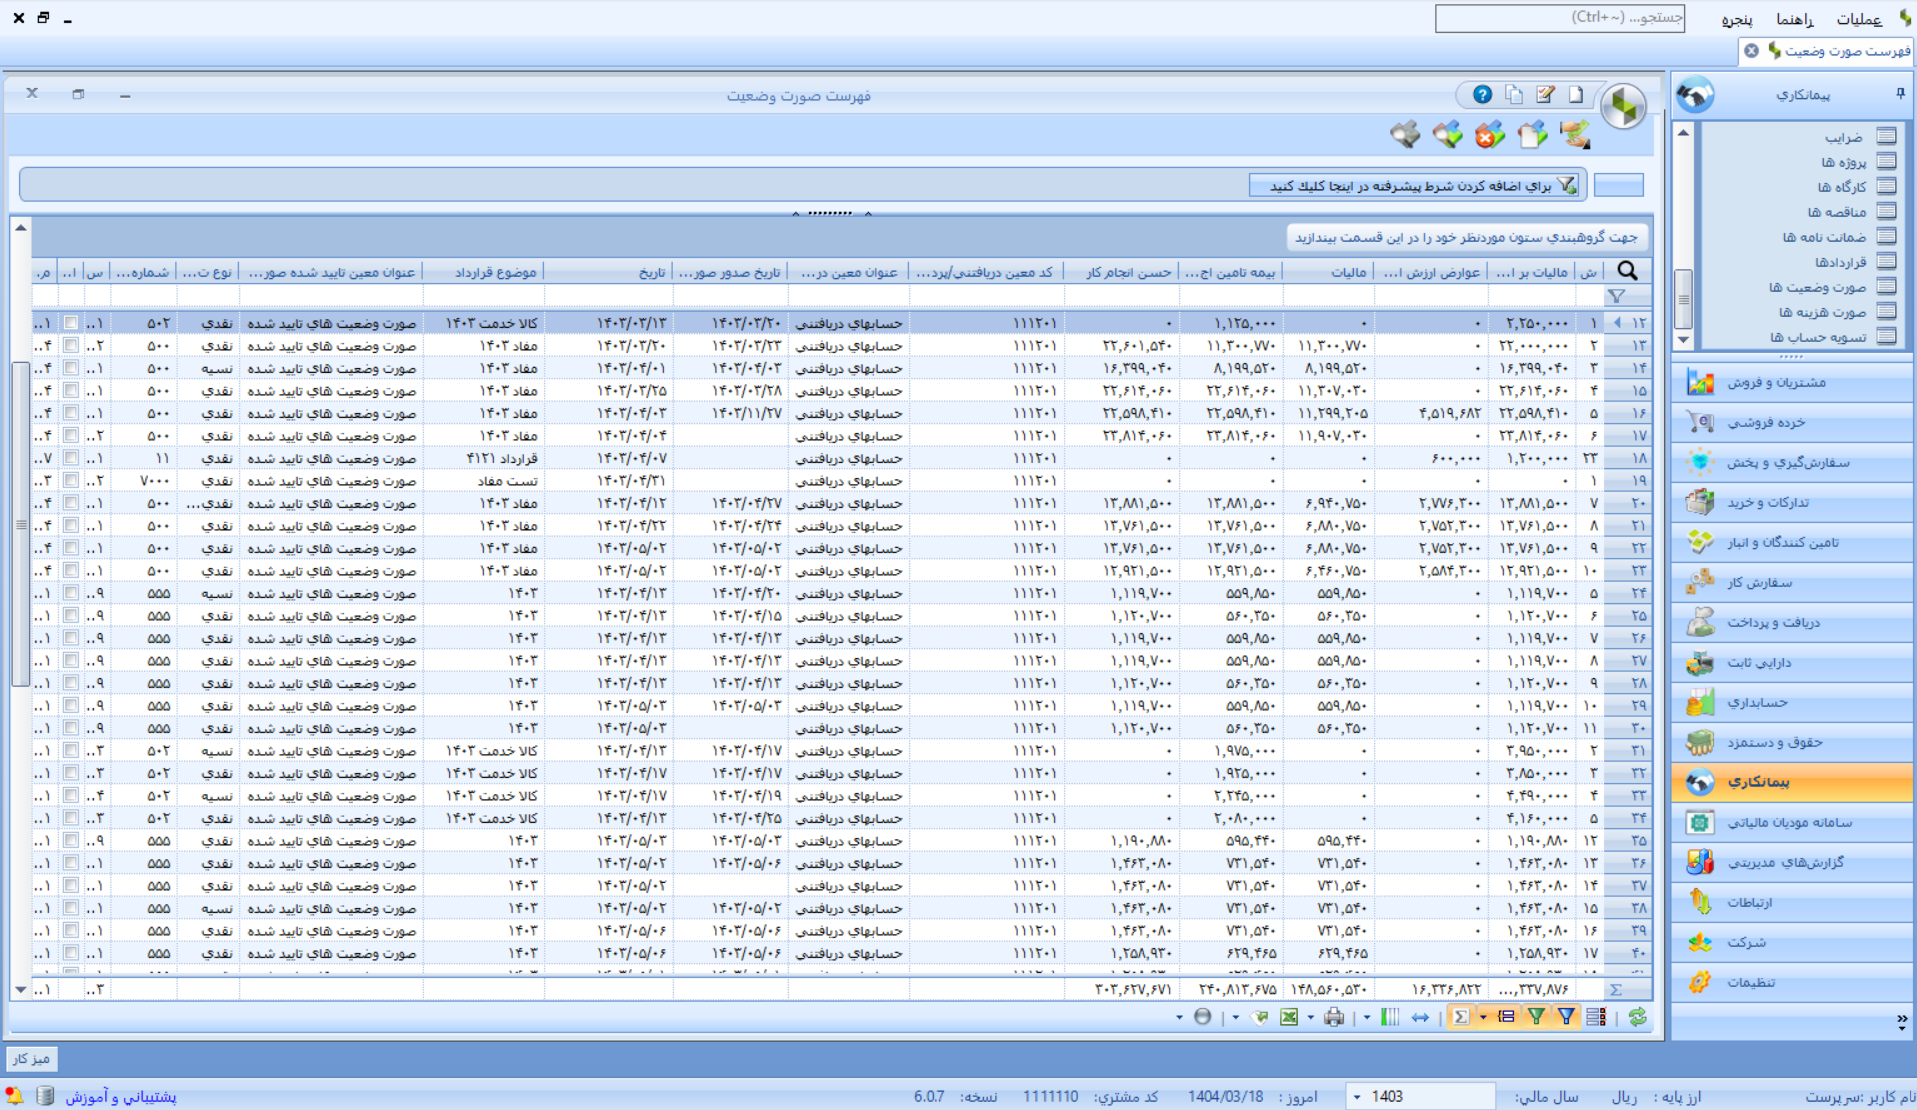Open قراردادها in the sidebar tree
The image size is (1917, 1110).
tap(1840, 262)
